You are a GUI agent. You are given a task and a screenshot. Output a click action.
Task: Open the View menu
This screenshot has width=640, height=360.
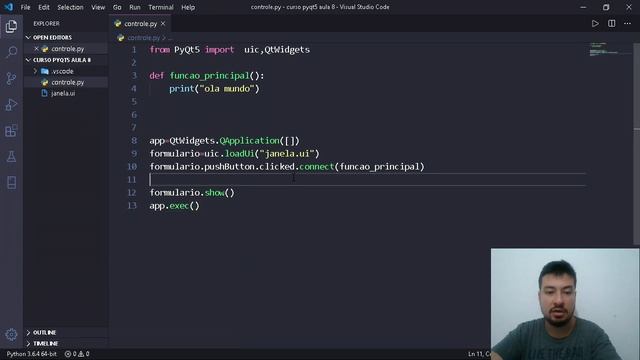[x=98, y=7]
